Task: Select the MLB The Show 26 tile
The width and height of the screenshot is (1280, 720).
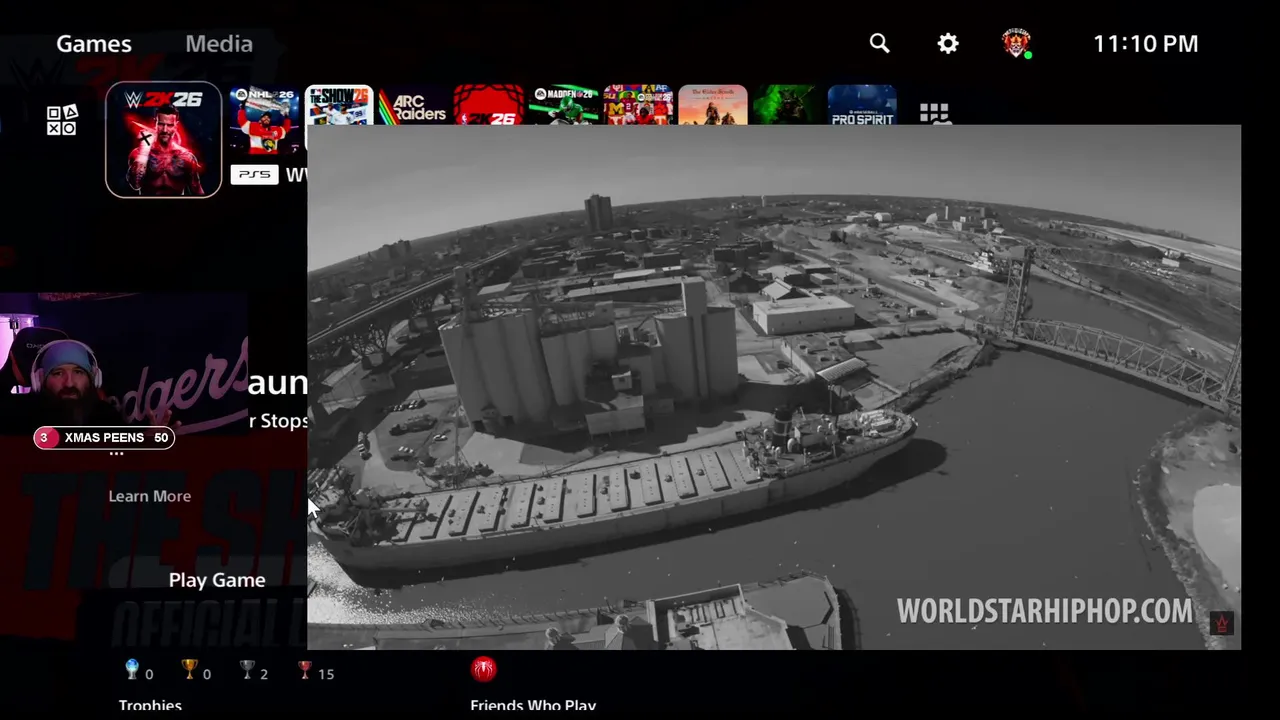Action: tap(339, 105)
